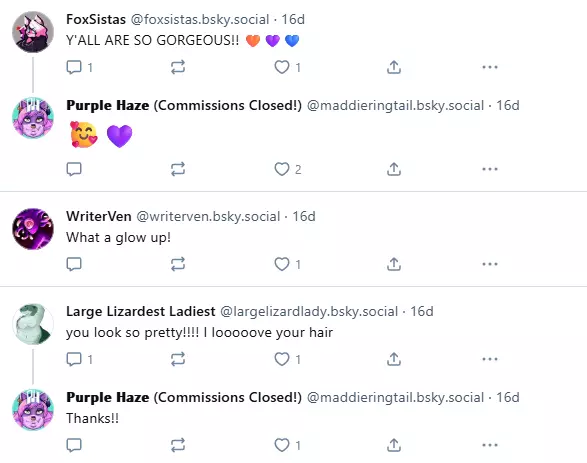The height and width of the screenshot is (463, 587).
Task: Repost FoxSistas' comment
Action: tap(178, 67)
